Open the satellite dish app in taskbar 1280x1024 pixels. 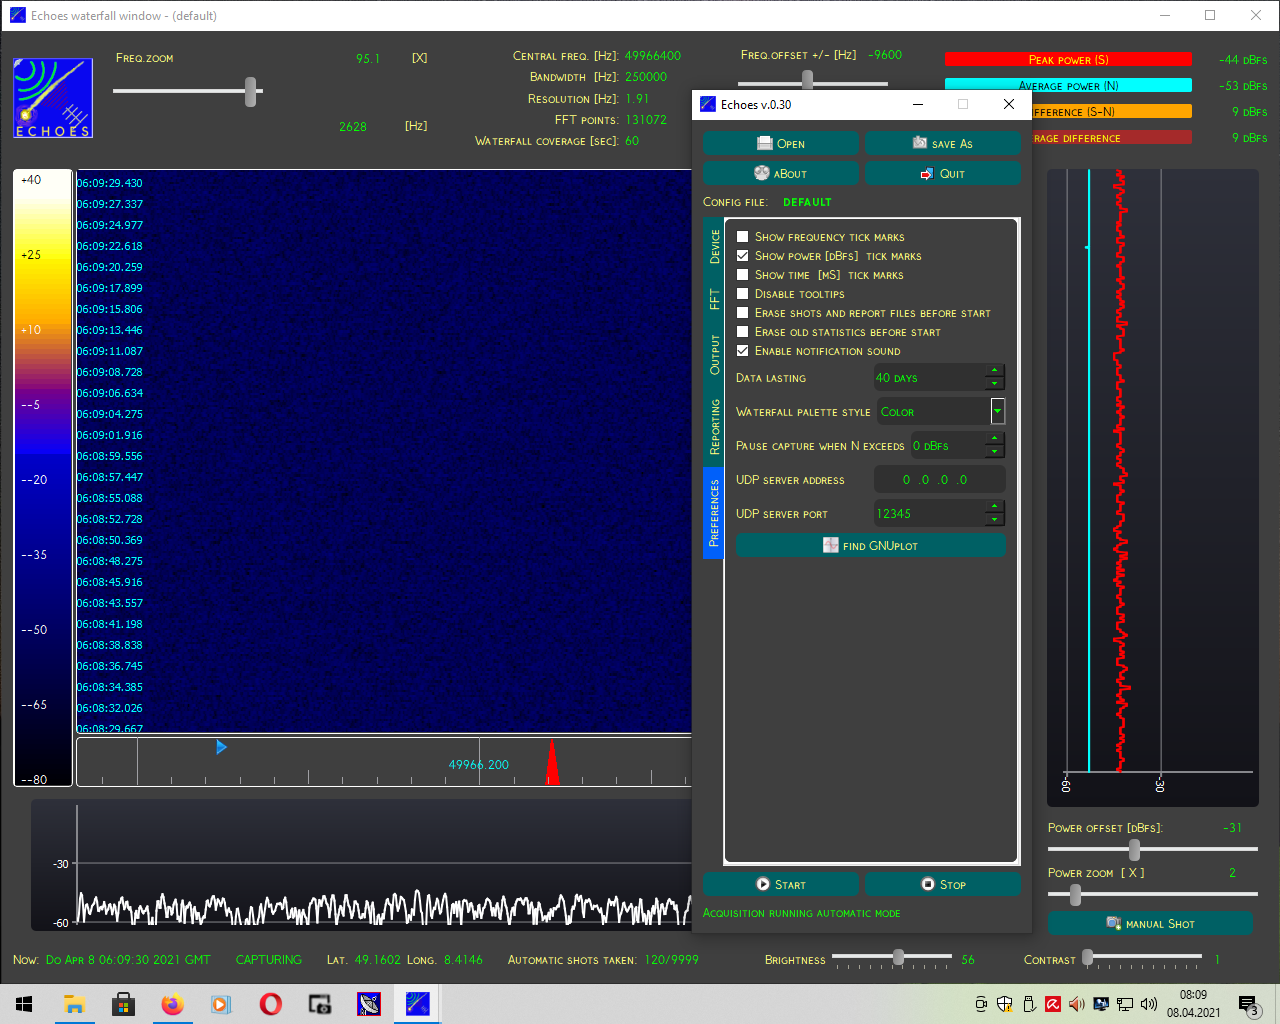368,1004
